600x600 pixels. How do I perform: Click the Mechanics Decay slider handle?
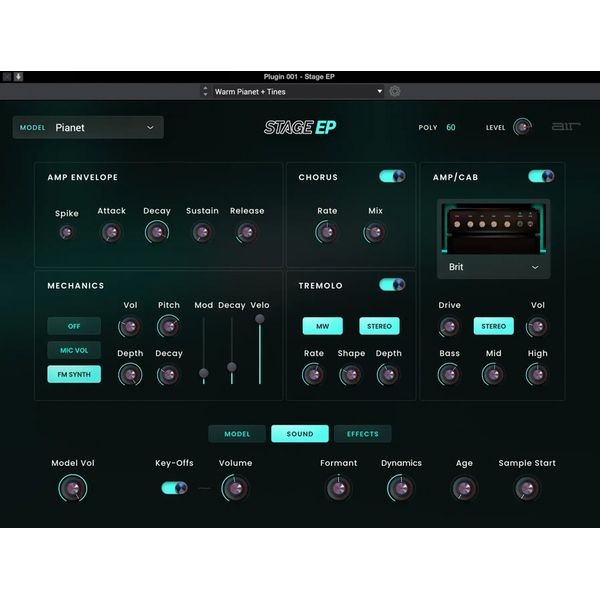232,367
